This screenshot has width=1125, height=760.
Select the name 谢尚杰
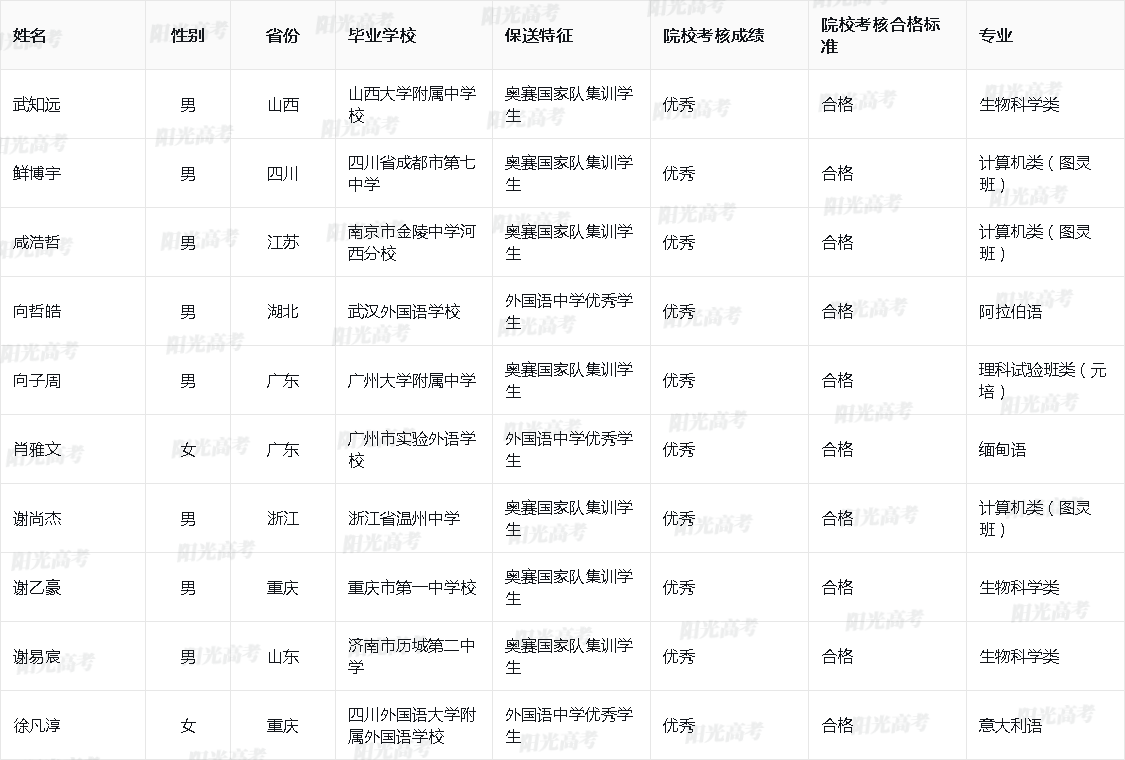[x=37, y=519]
